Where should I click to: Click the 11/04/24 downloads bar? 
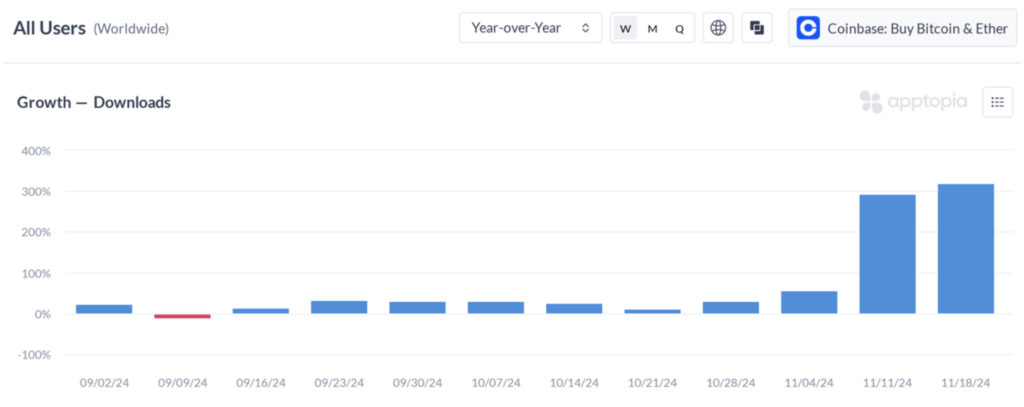[x=809, y=302]
